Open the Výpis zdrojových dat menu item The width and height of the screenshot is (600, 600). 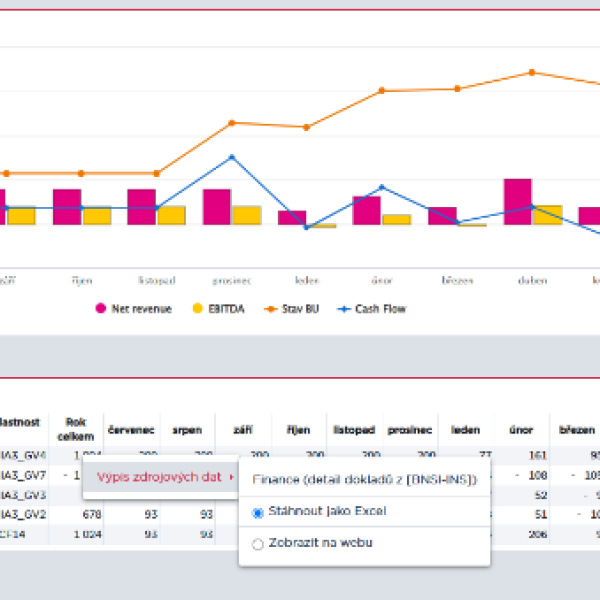pos(158,477)
